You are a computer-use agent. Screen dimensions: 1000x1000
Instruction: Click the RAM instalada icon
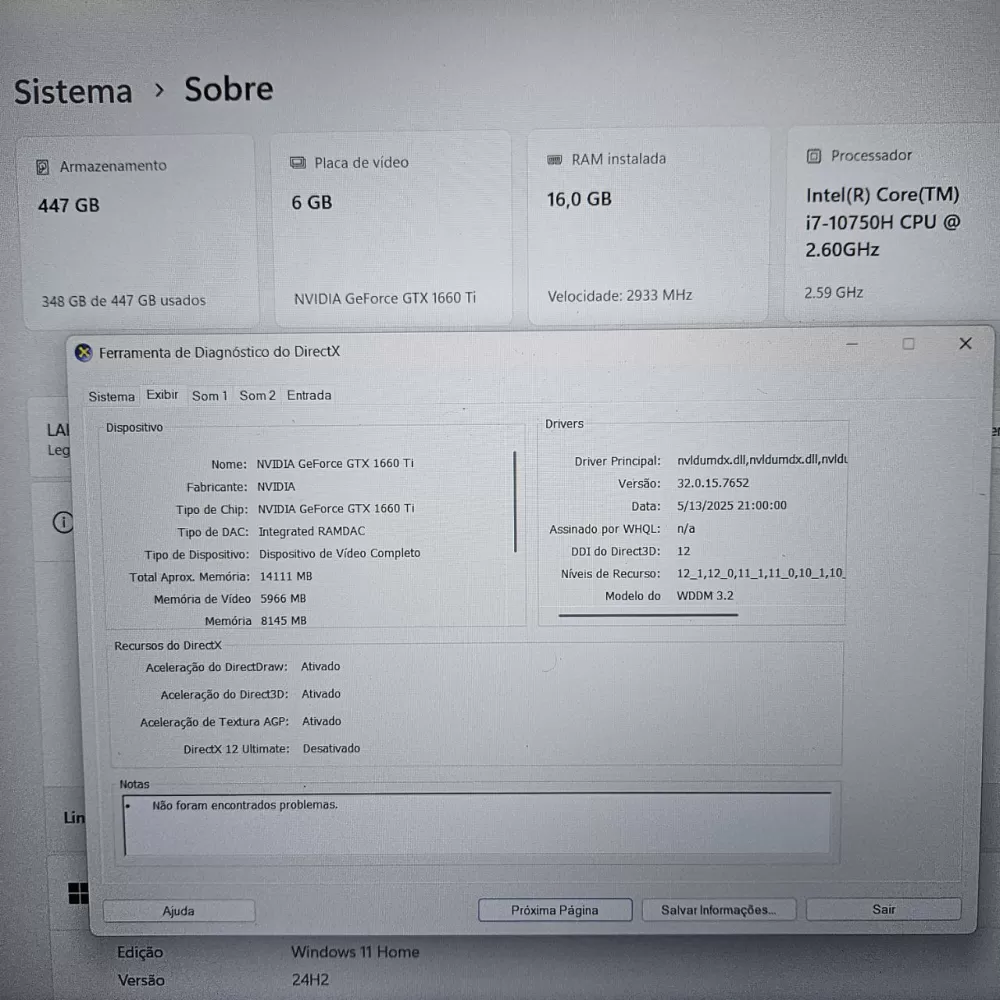pyautogui.click(x=555, y=159)
